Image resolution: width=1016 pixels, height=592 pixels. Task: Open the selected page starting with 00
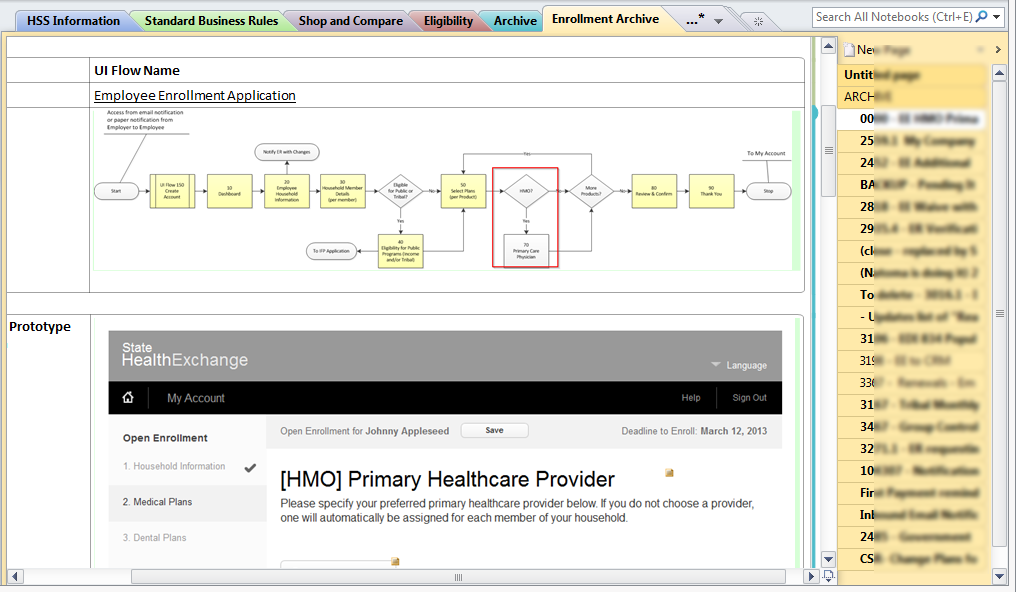(912, 119)
